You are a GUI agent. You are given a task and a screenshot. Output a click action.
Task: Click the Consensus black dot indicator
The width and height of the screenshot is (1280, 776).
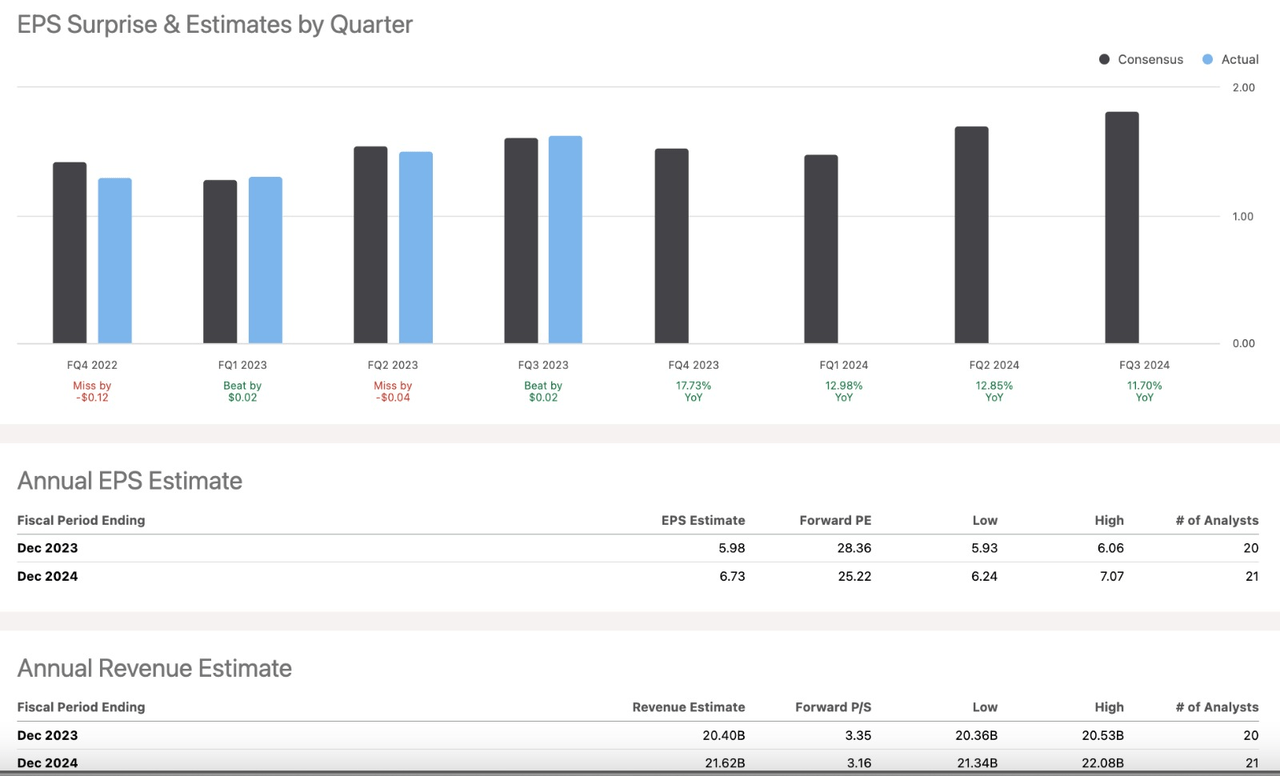(1103, 59)
